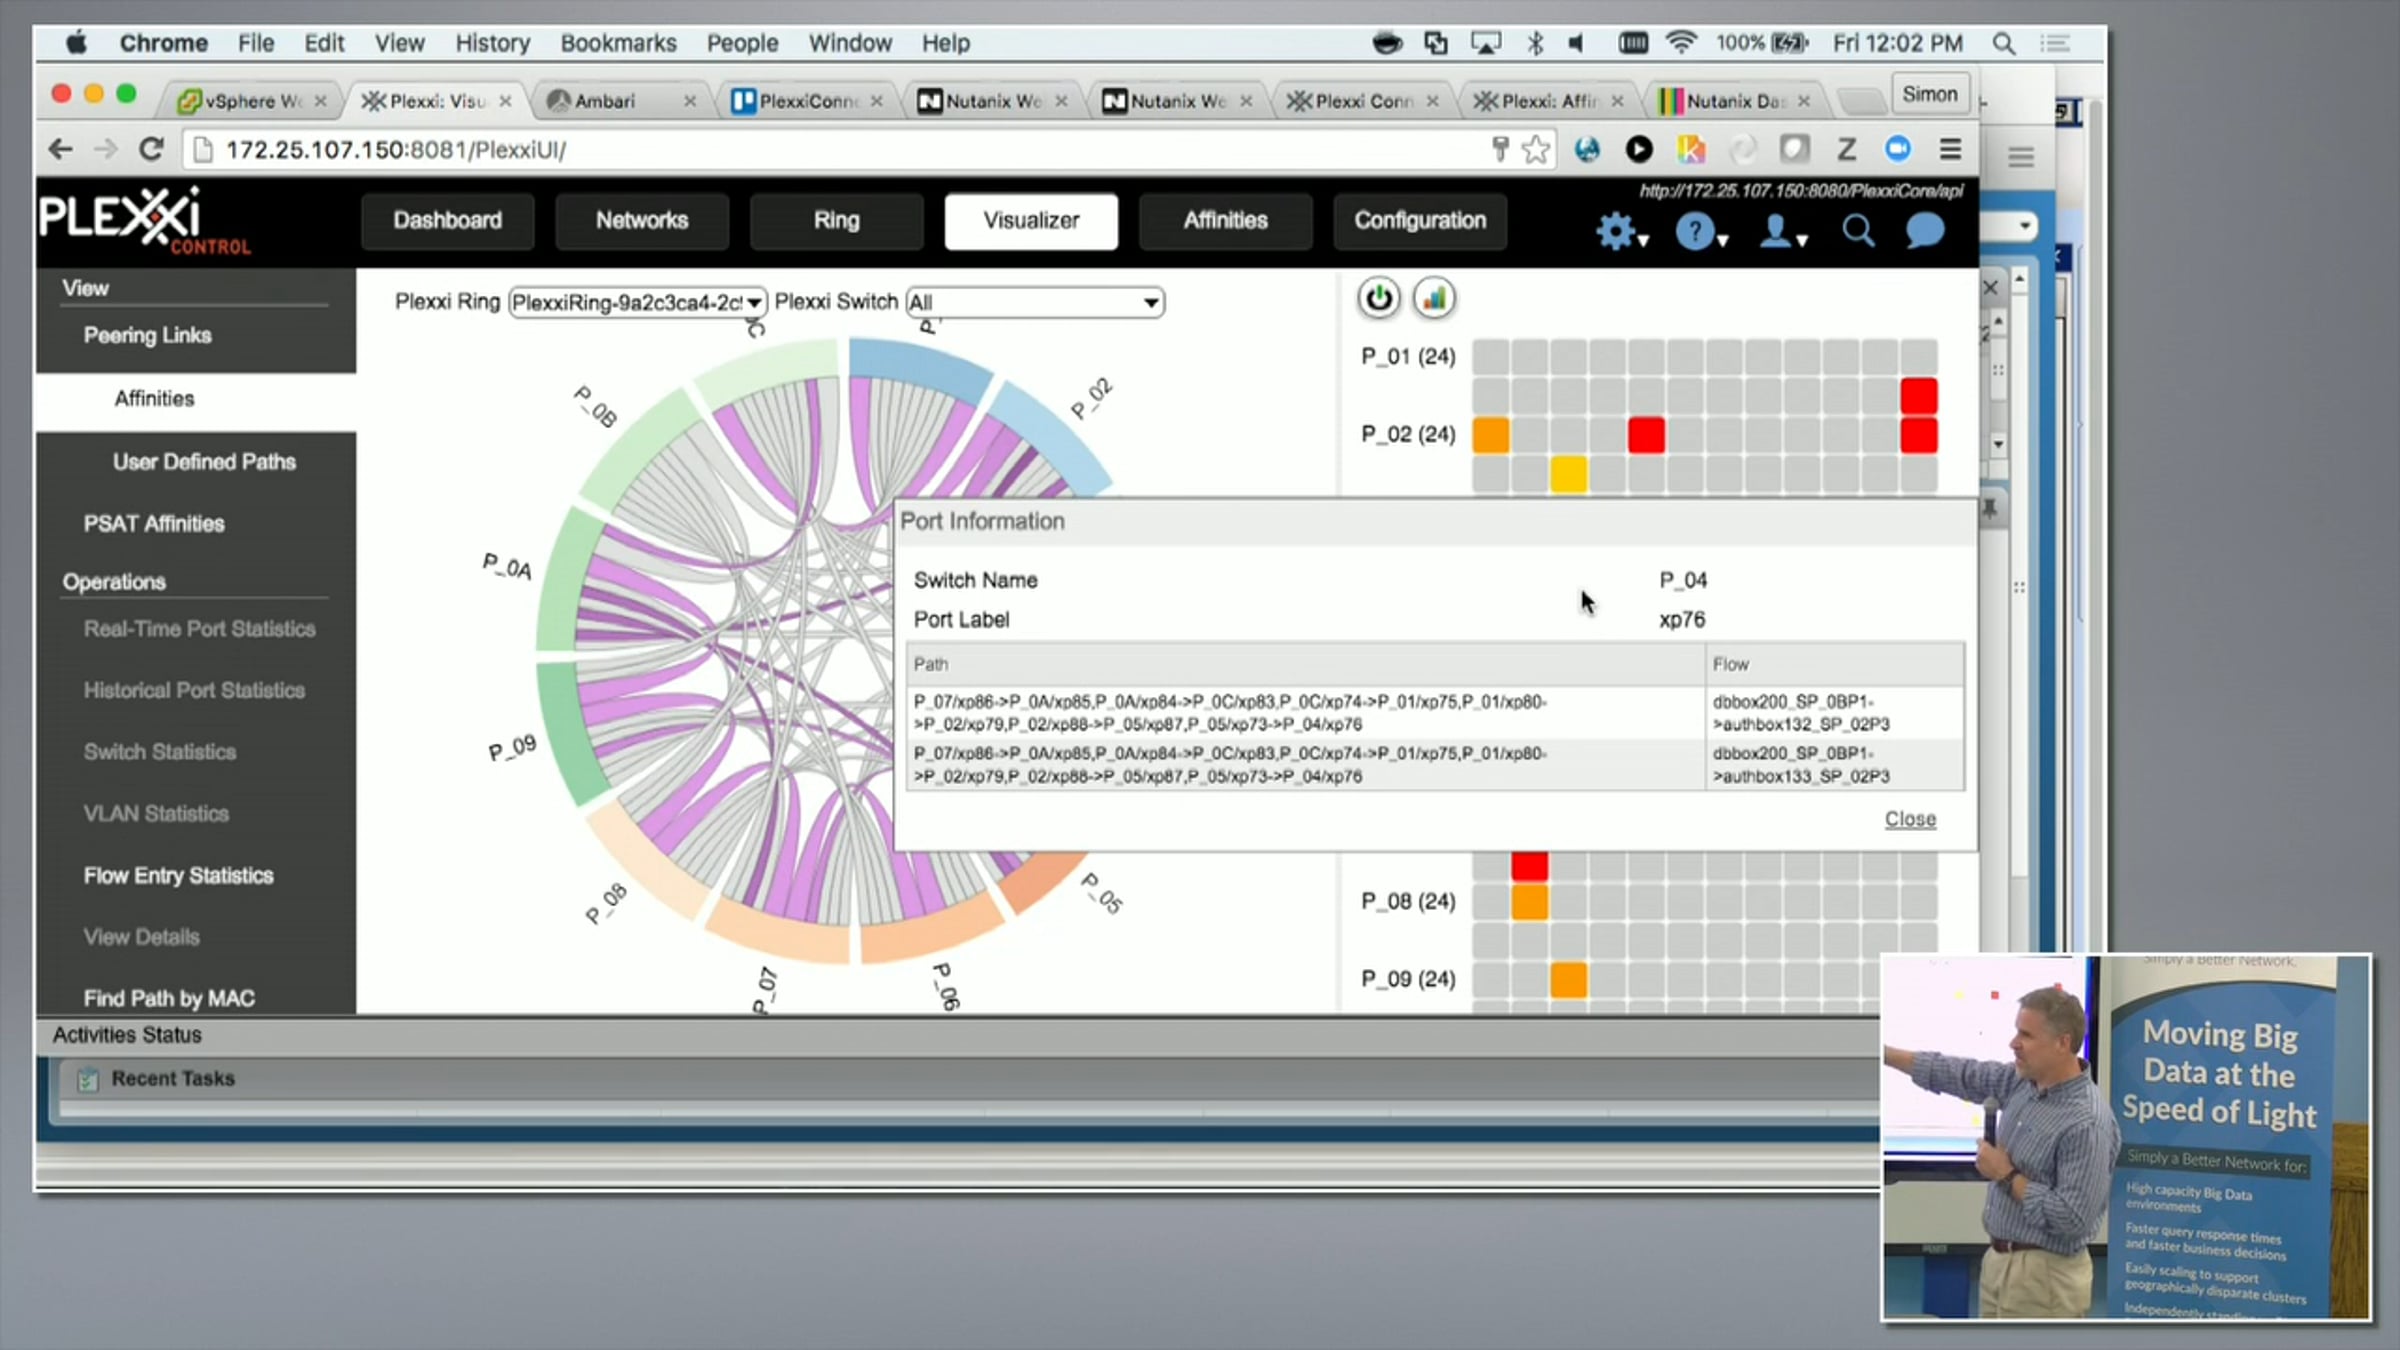Viewport: 2400px width, 1350px height.
Task: Switch to the vSphere browser tab
Action: (252, 101)
